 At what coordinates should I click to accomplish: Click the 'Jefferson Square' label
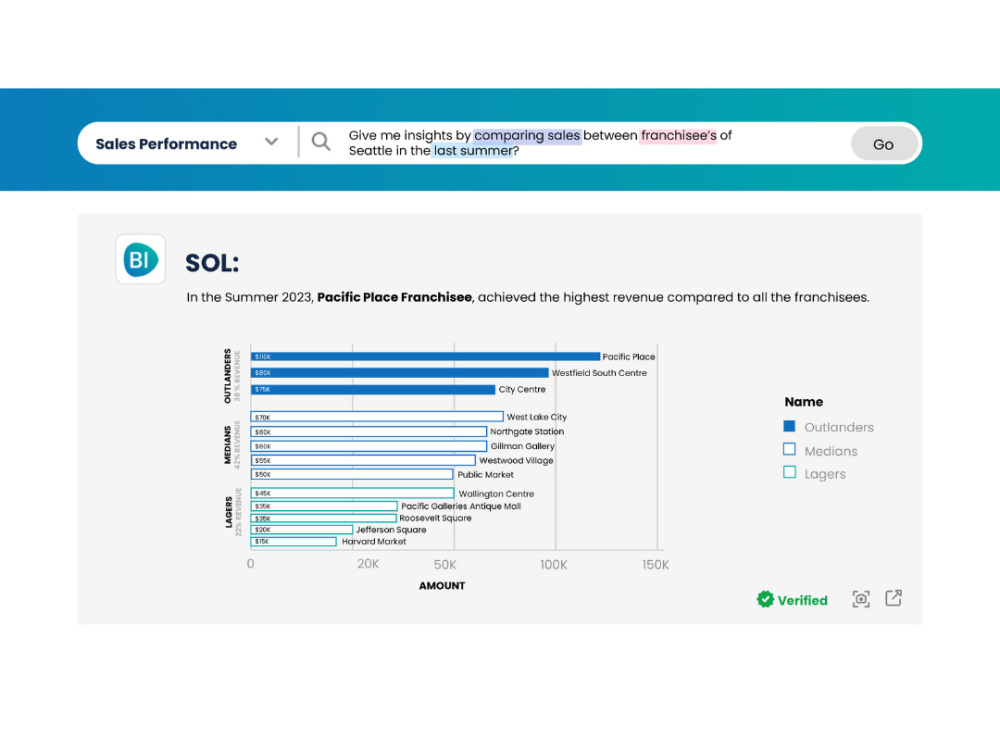[391, 529]
